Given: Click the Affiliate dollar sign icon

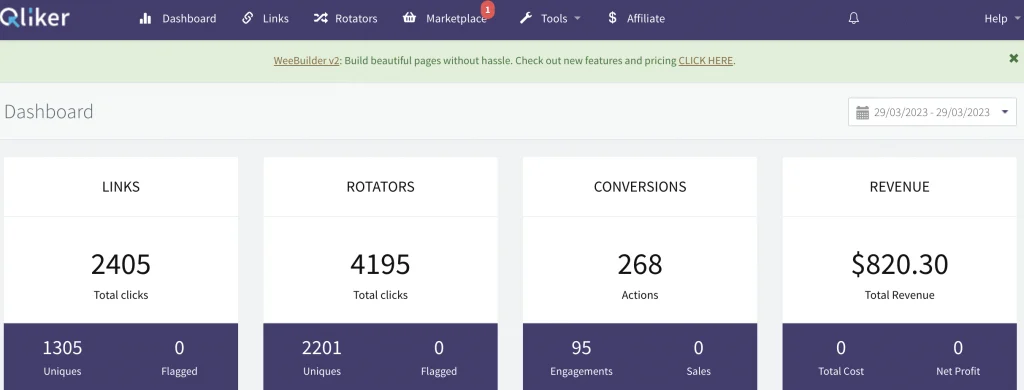Looking at the screenshot, I should (x=612, y=18).
